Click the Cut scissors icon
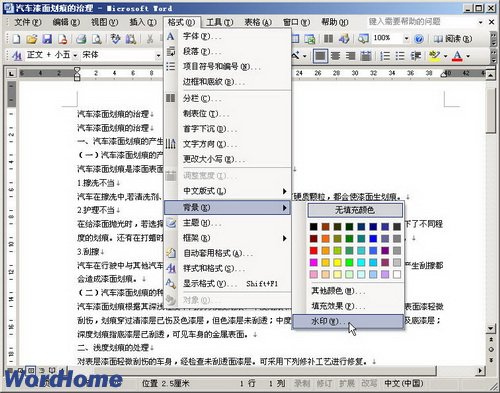Image resolution: width=500 pixels, height=393 pixels. click(x=150, y=39)
